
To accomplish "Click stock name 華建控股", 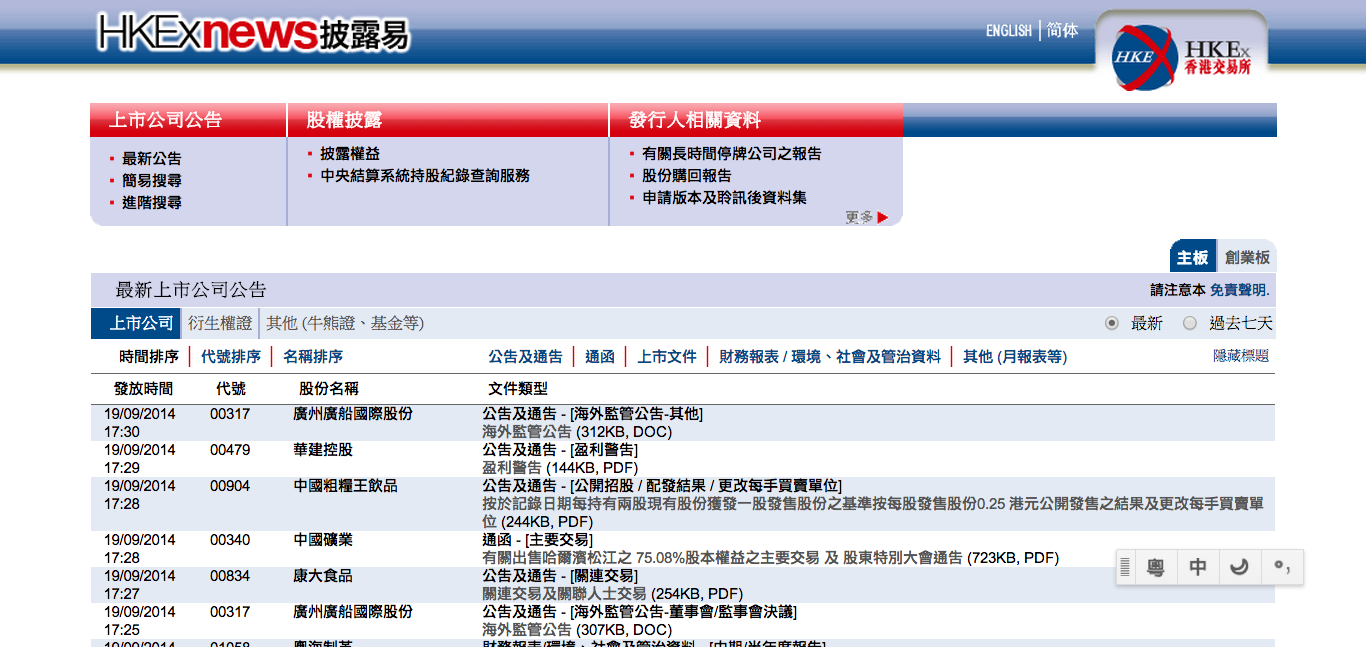I will (x=323, y=450).
